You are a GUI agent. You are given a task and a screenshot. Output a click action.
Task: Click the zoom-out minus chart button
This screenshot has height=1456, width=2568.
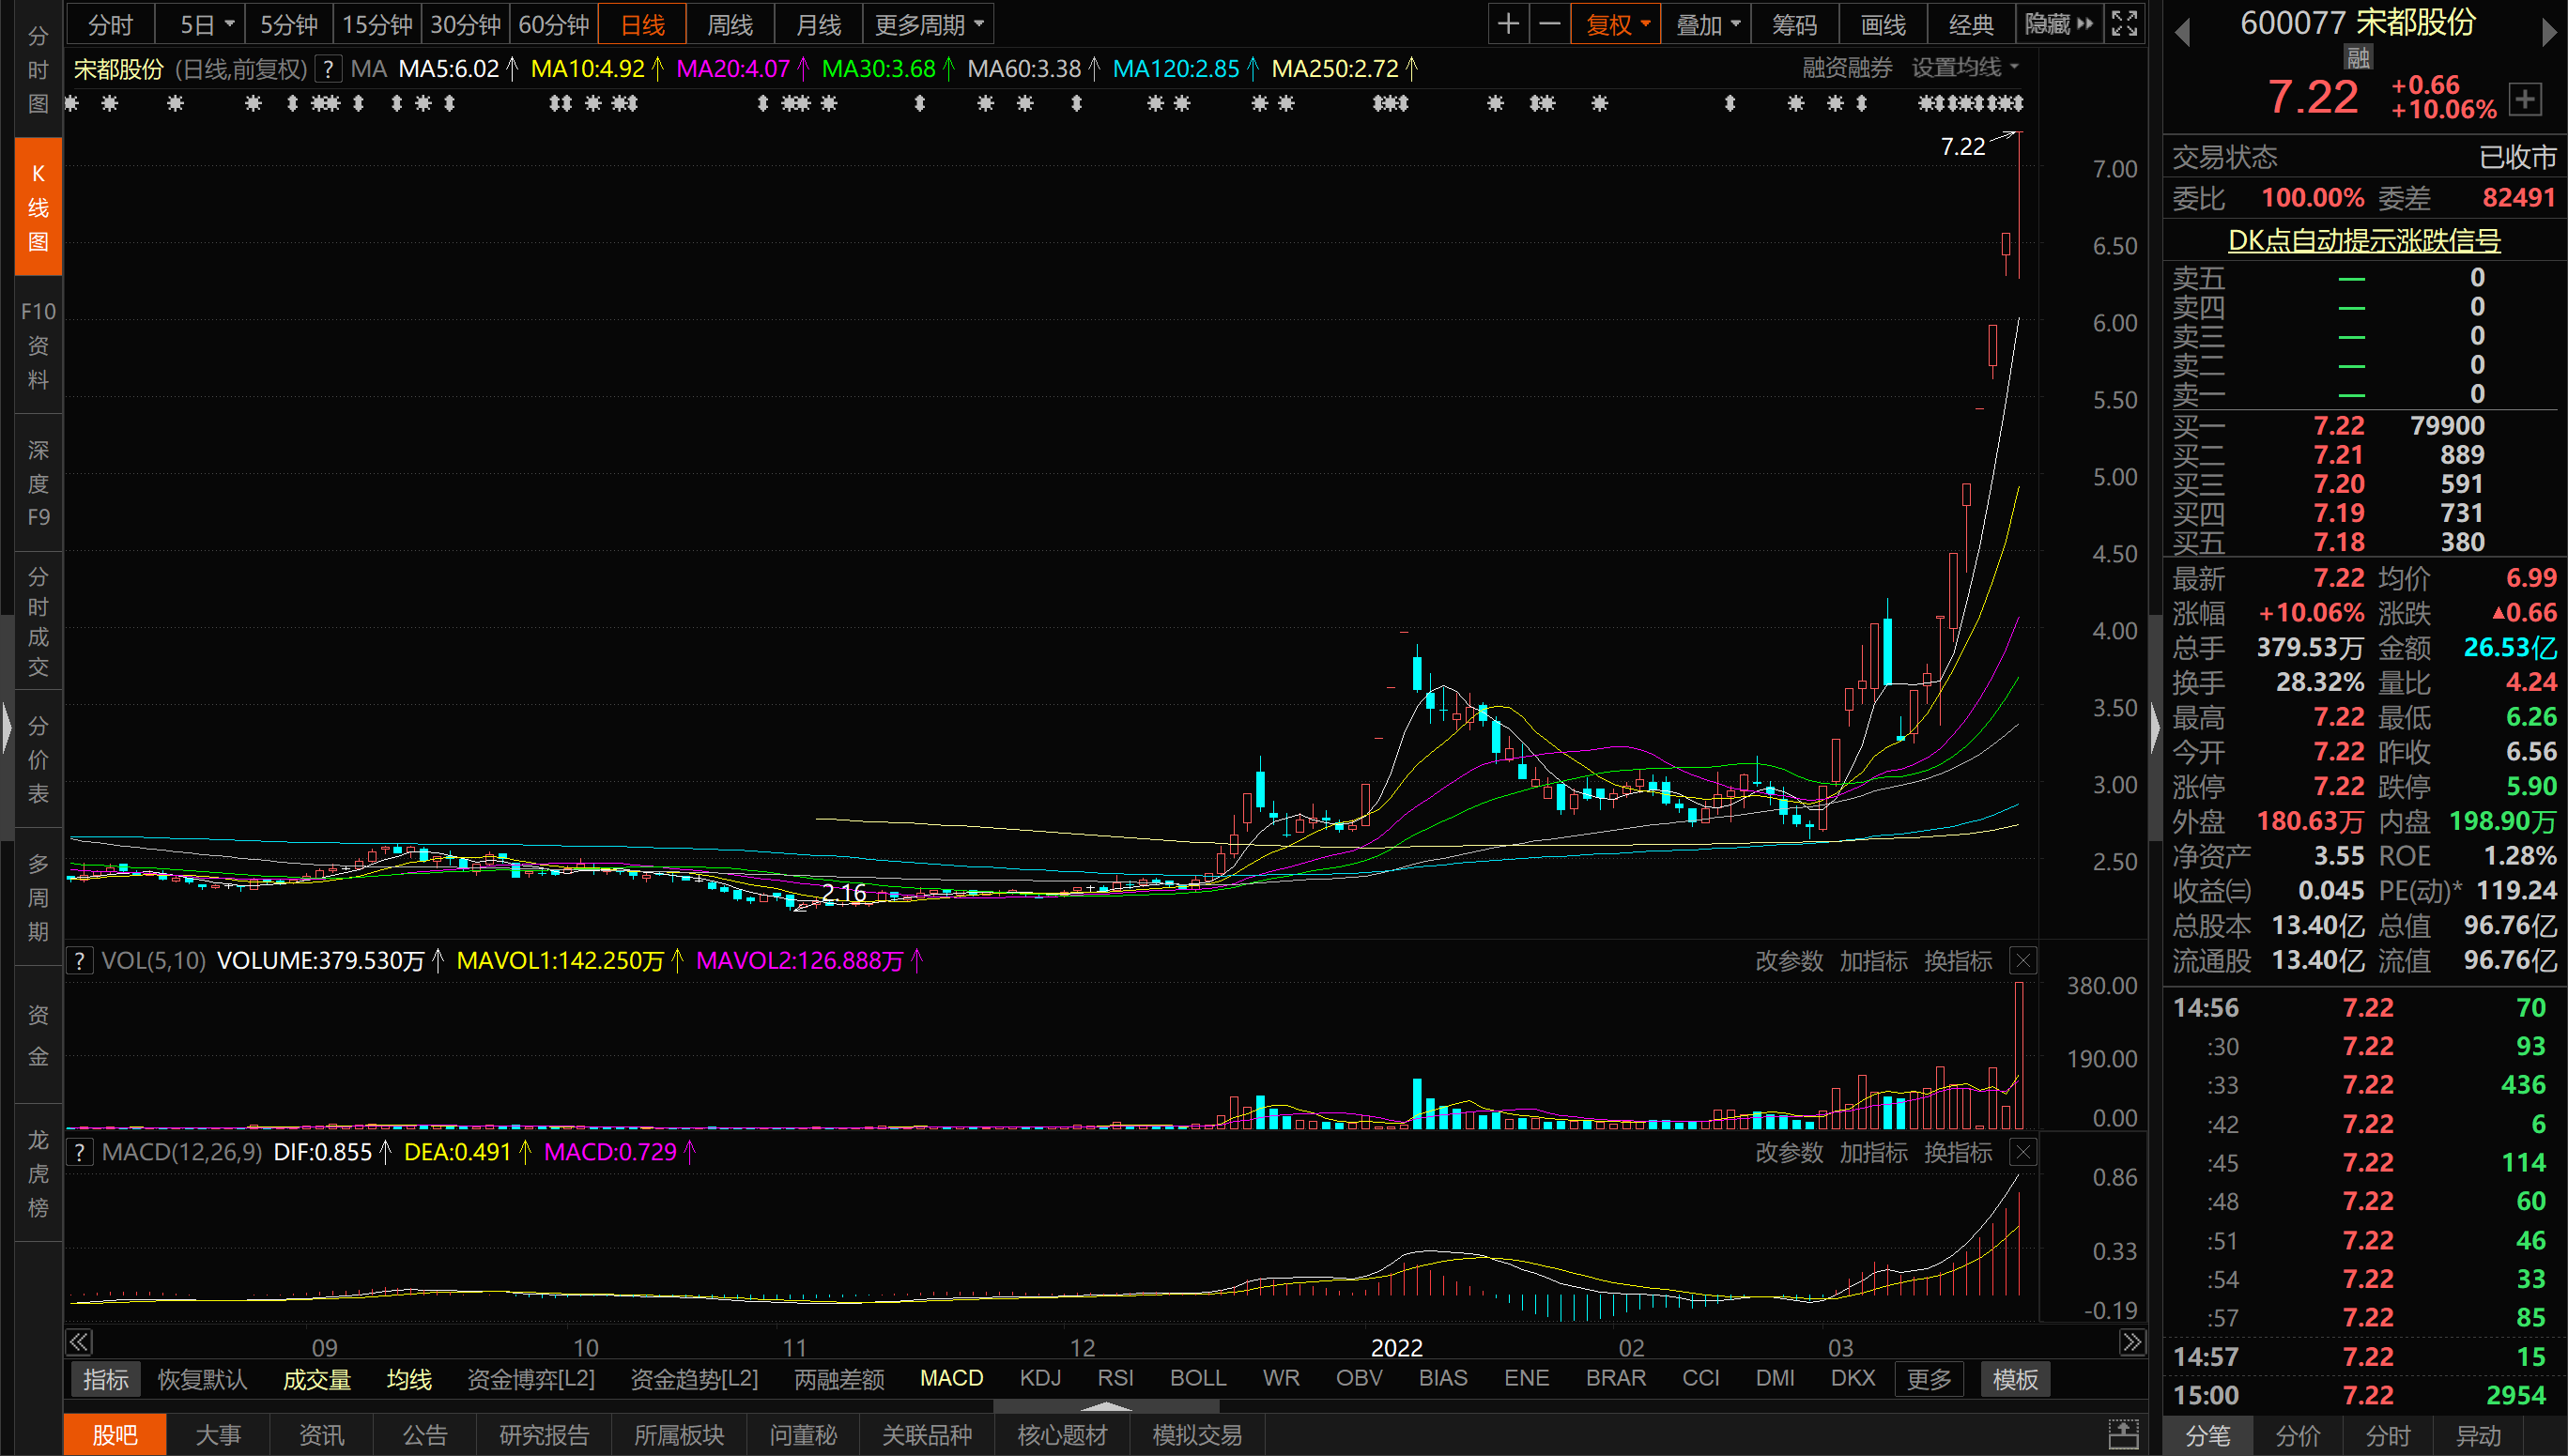coord(1549,24)
